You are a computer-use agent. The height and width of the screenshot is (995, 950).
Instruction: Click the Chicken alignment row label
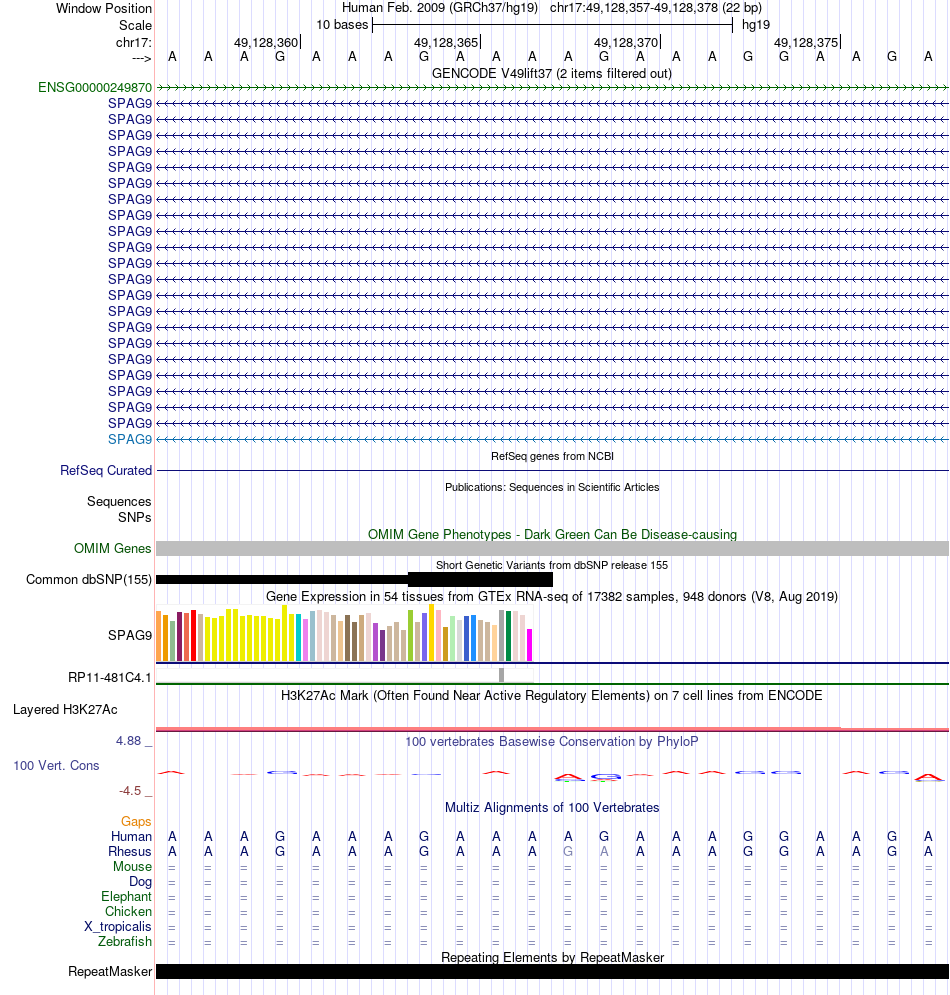(128, 911)
